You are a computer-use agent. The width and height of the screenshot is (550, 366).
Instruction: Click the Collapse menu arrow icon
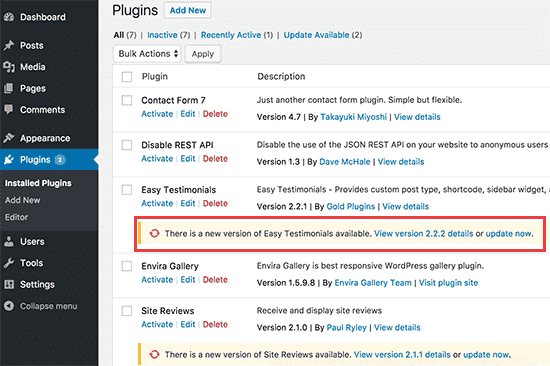coord(9,306)
